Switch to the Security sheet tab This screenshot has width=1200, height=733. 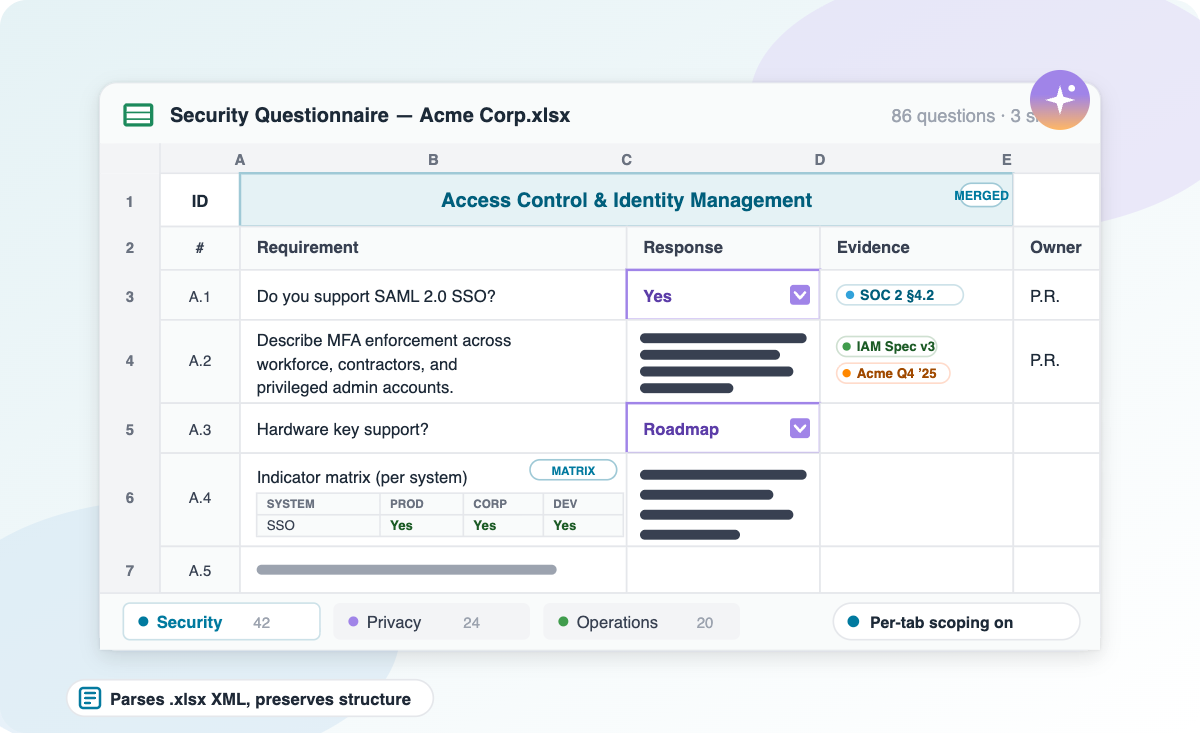point(221,621)
